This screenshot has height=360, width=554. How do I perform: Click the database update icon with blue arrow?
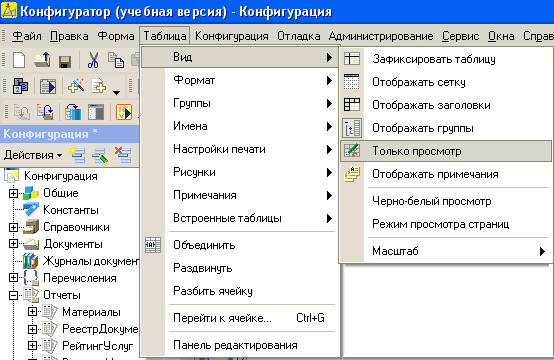coord(73,112)
